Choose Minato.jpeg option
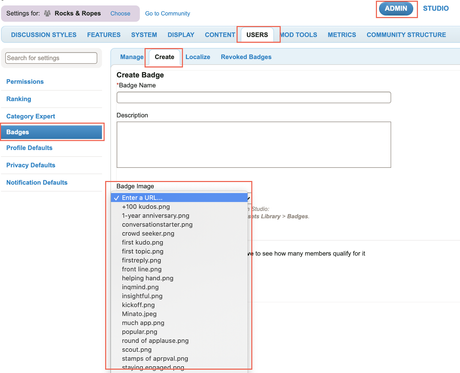Viewport: 460px width, 373px height. pyautogui.click(x=179, y=314)
